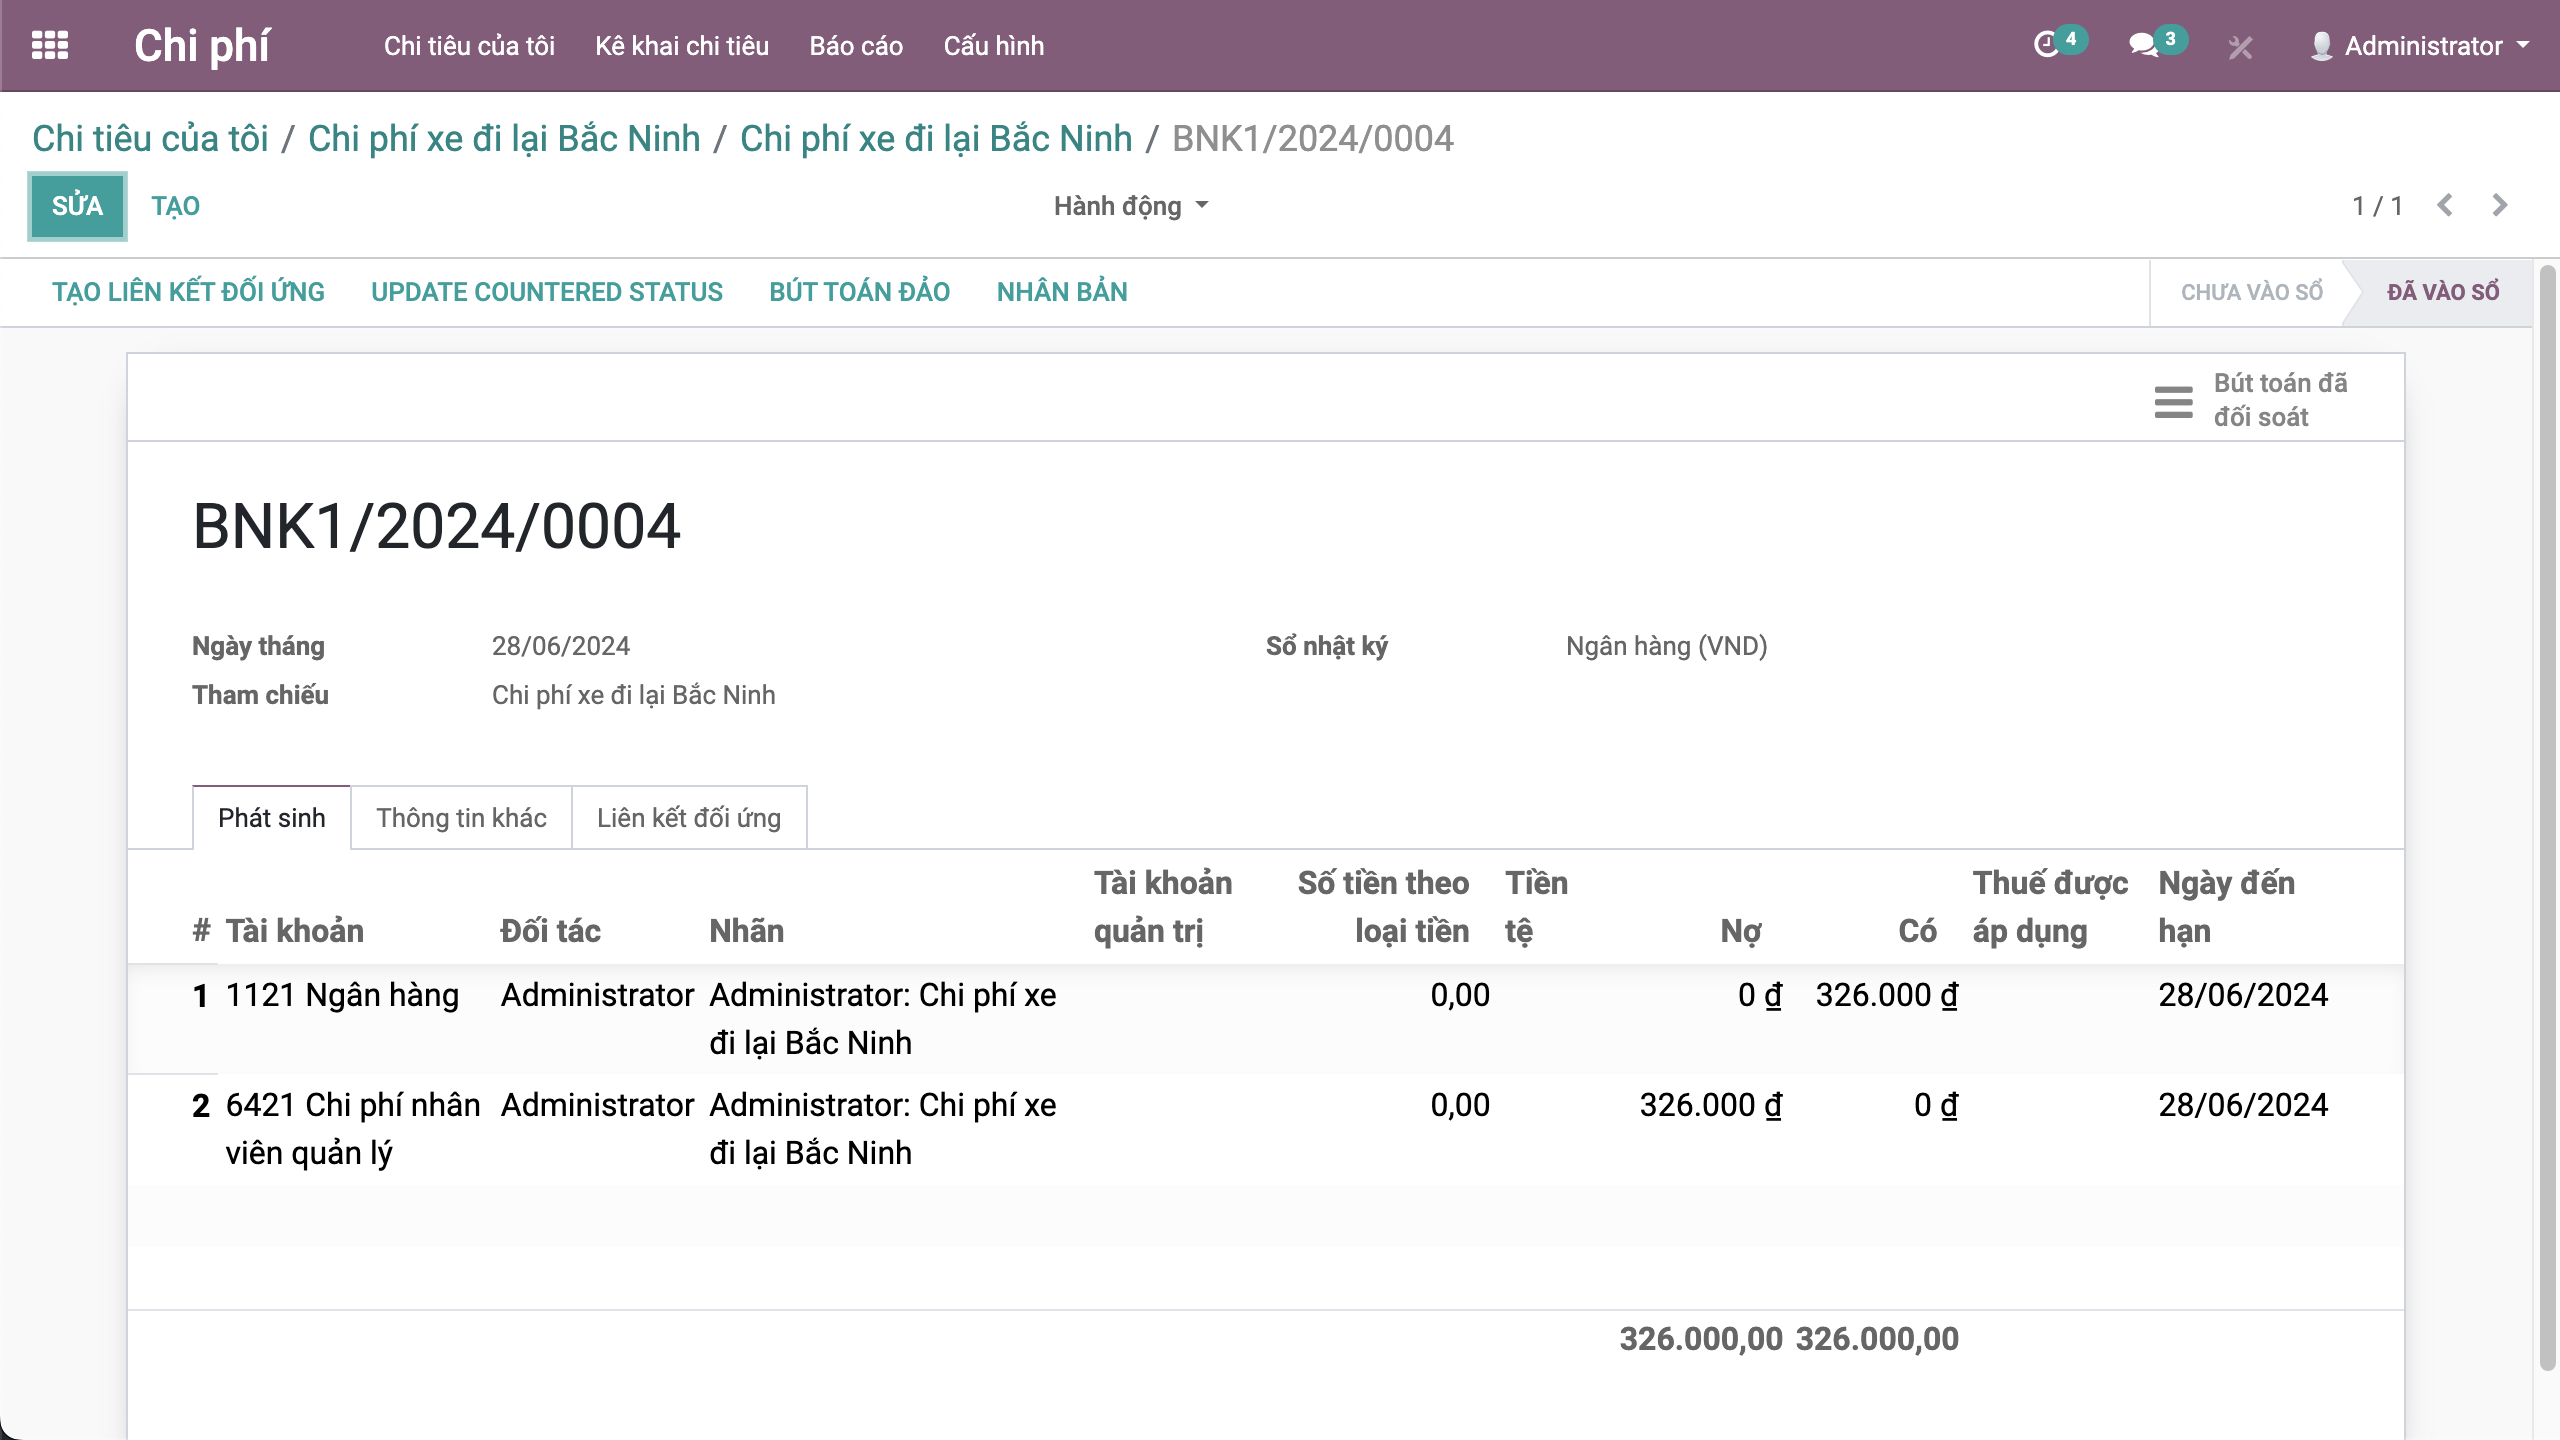The width and height of the screenshot is (2560, 1440).
Task: Expand the Hành động dropdown
Action: [1130, 206]
